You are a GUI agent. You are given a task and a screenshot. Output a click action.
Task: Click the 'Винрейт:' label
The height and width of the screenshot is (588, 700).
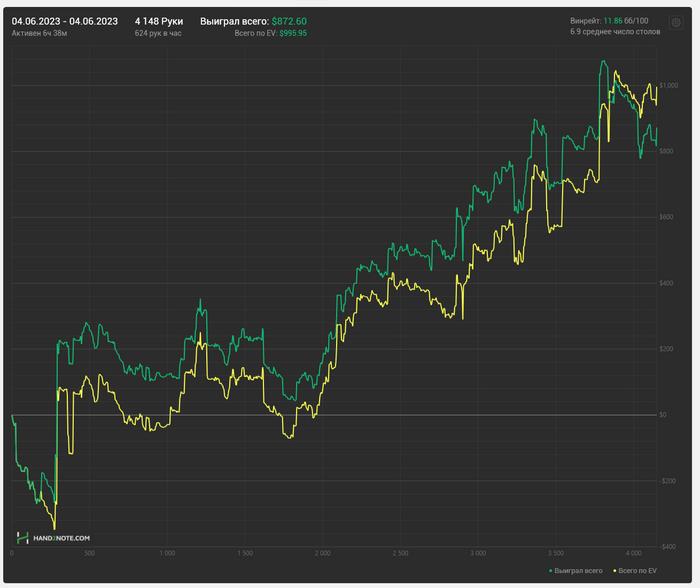coord(586,21)
